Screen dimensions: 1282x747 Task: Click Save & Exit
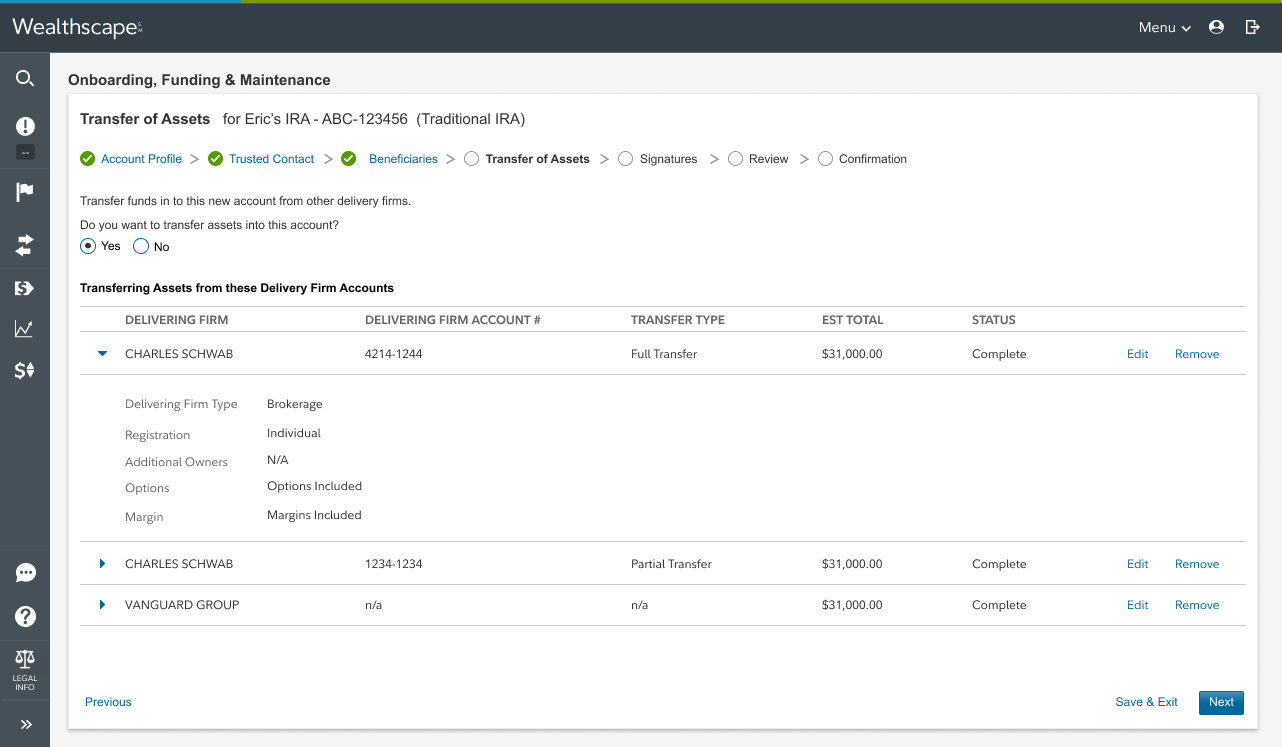(x=1146, y=702)
